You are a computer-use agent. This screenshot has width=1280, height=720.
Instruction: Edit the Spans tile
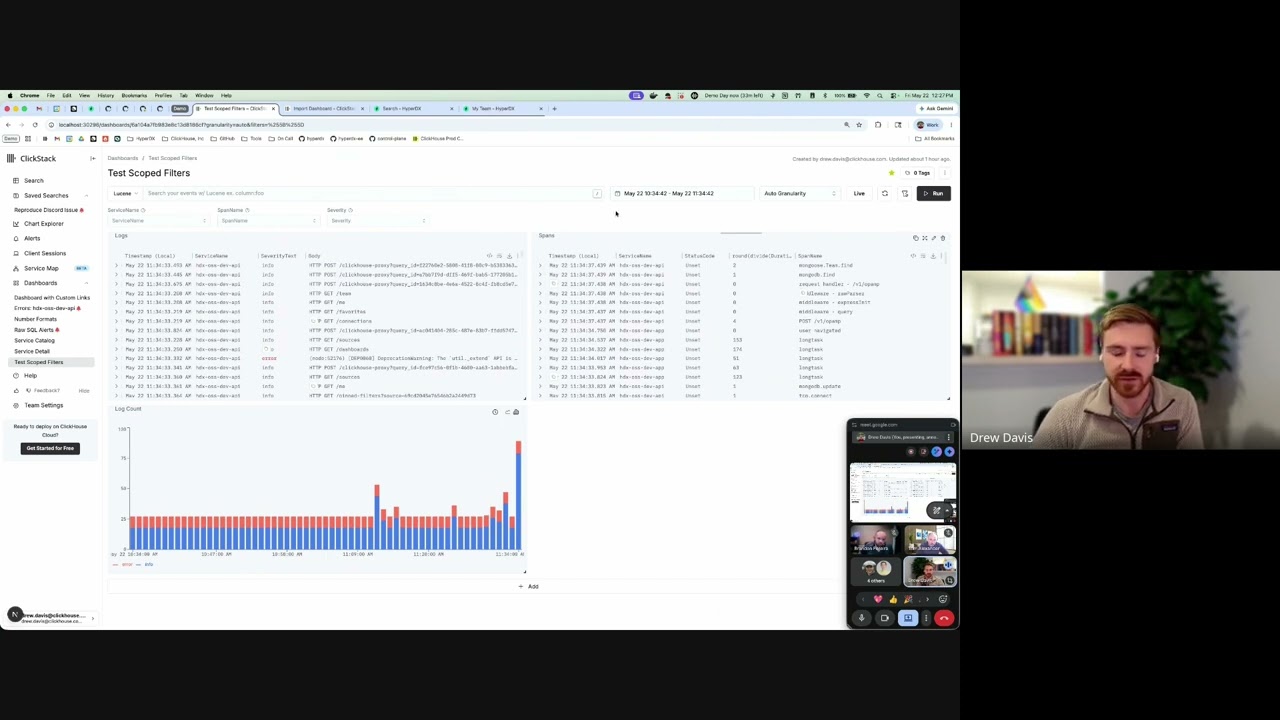point(933,238)
